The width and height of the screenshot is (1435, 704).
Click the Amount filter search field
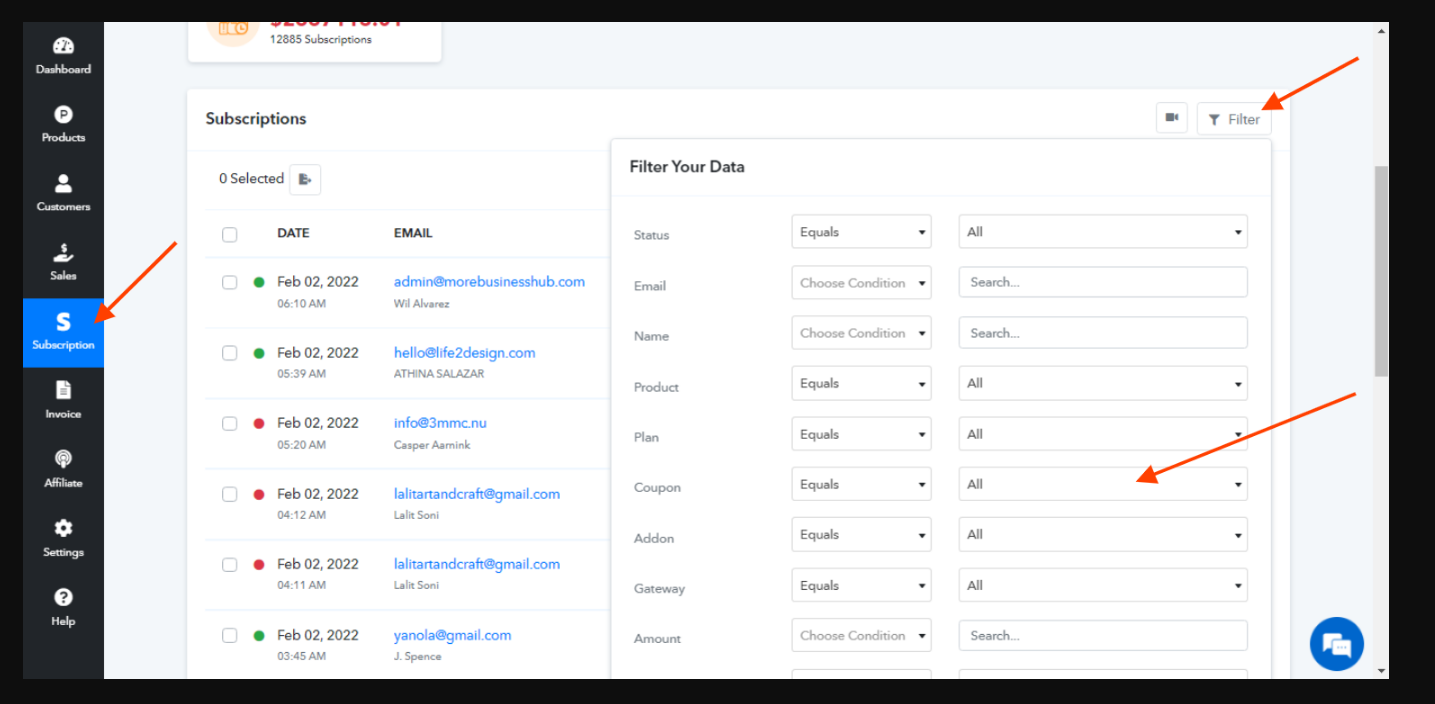1103,636
